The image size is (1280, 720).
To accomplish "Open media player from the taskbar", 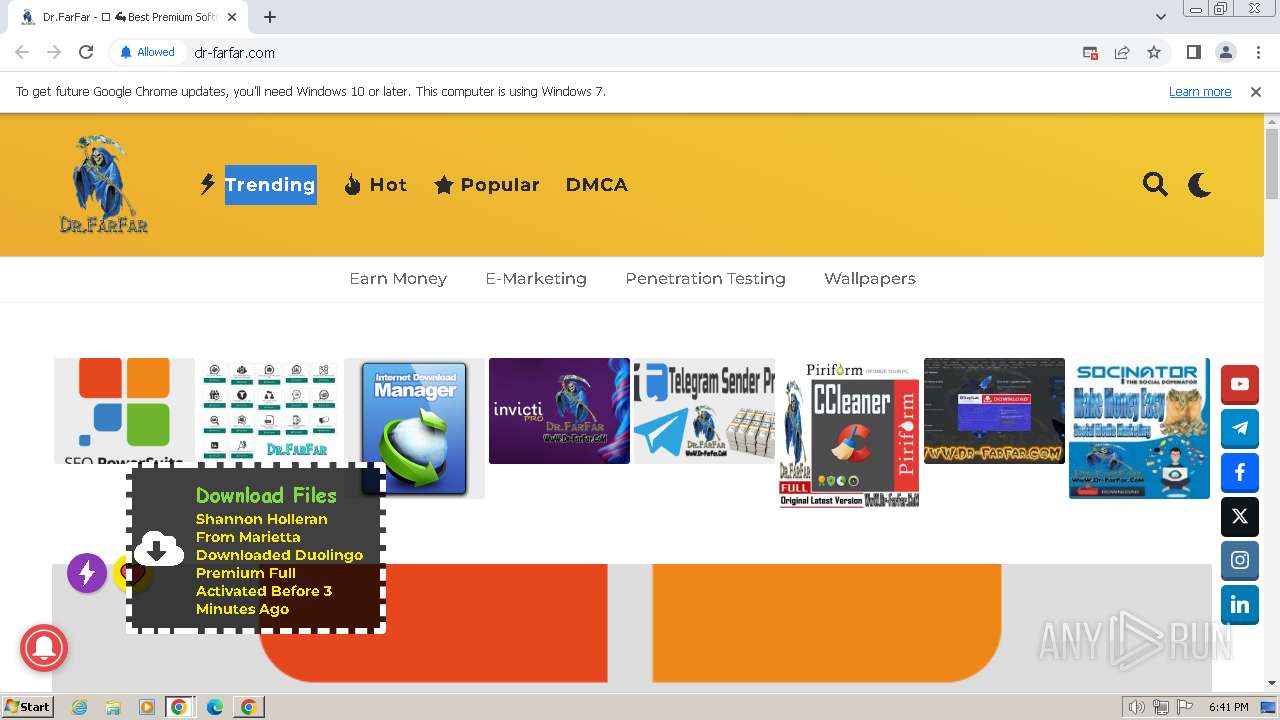I will [x=147, y=707].
